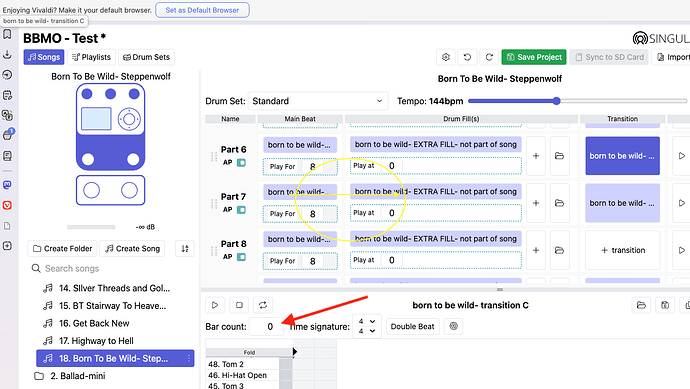Screen dimensions: 690x389
Task: Open the Songs tab
Action: (44, 57)
